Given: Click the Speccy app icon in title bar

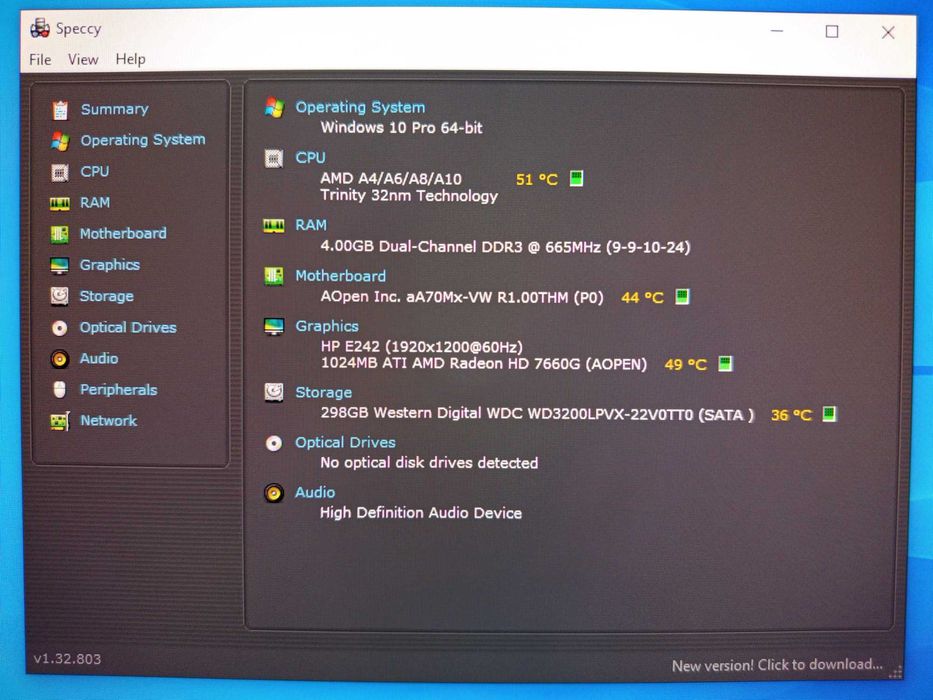Looking at the screenshot, I should [40, 29].
